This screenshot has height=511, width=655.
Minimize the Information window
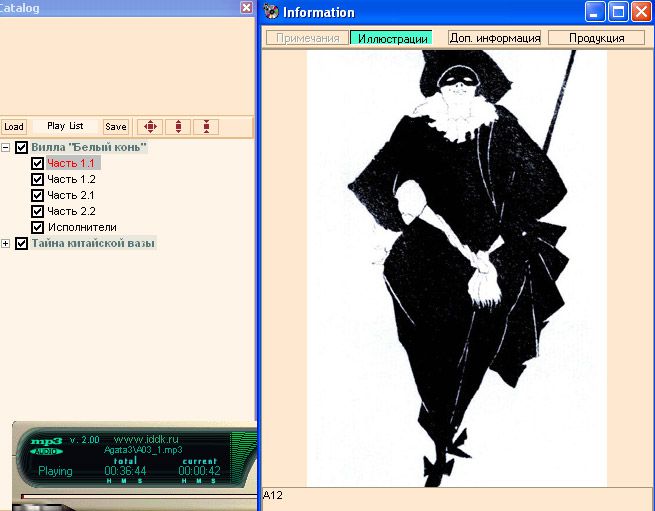click(596, 12)
